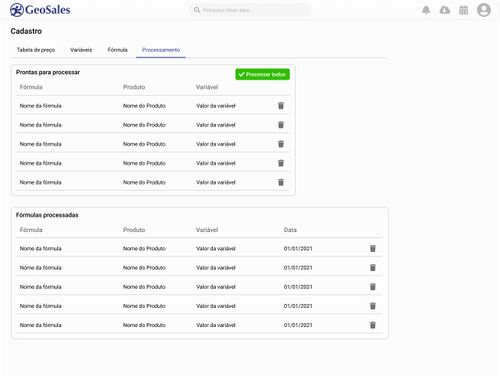Delete second row in Fórmulas processadas
The height and width of the screenshot is (376, 500).
coord(373,268)
